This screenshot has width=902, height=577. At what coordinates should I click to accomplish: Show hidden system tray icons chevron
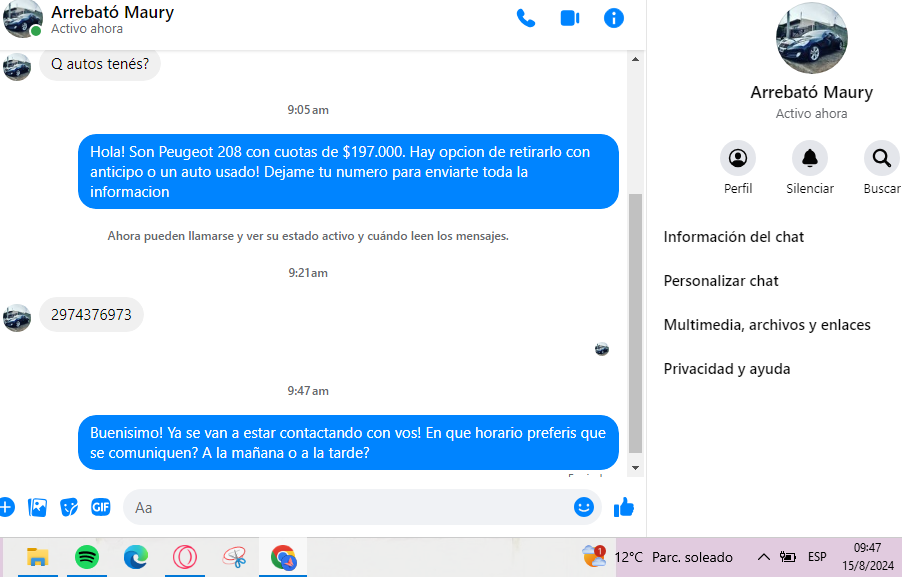pos(763,557)
